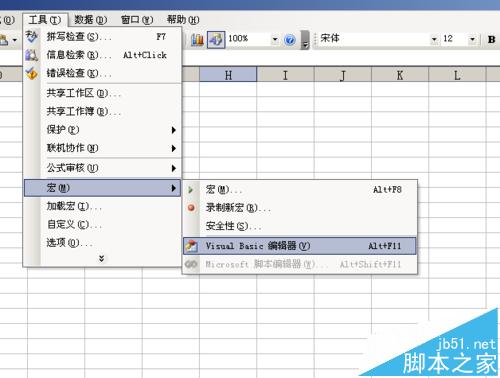The width and height of the screenshot is (500, 378).
Task: Select column H header
Action: tap(228, 74)
